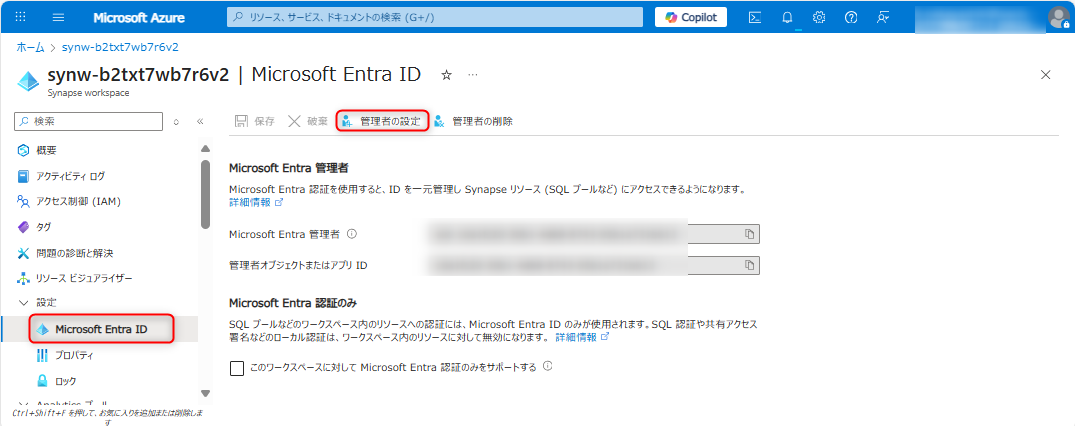Viewport: 1075px width, 426px height.
Task: Collapse the sidebar with double chevron
Action: coord(200,121)
